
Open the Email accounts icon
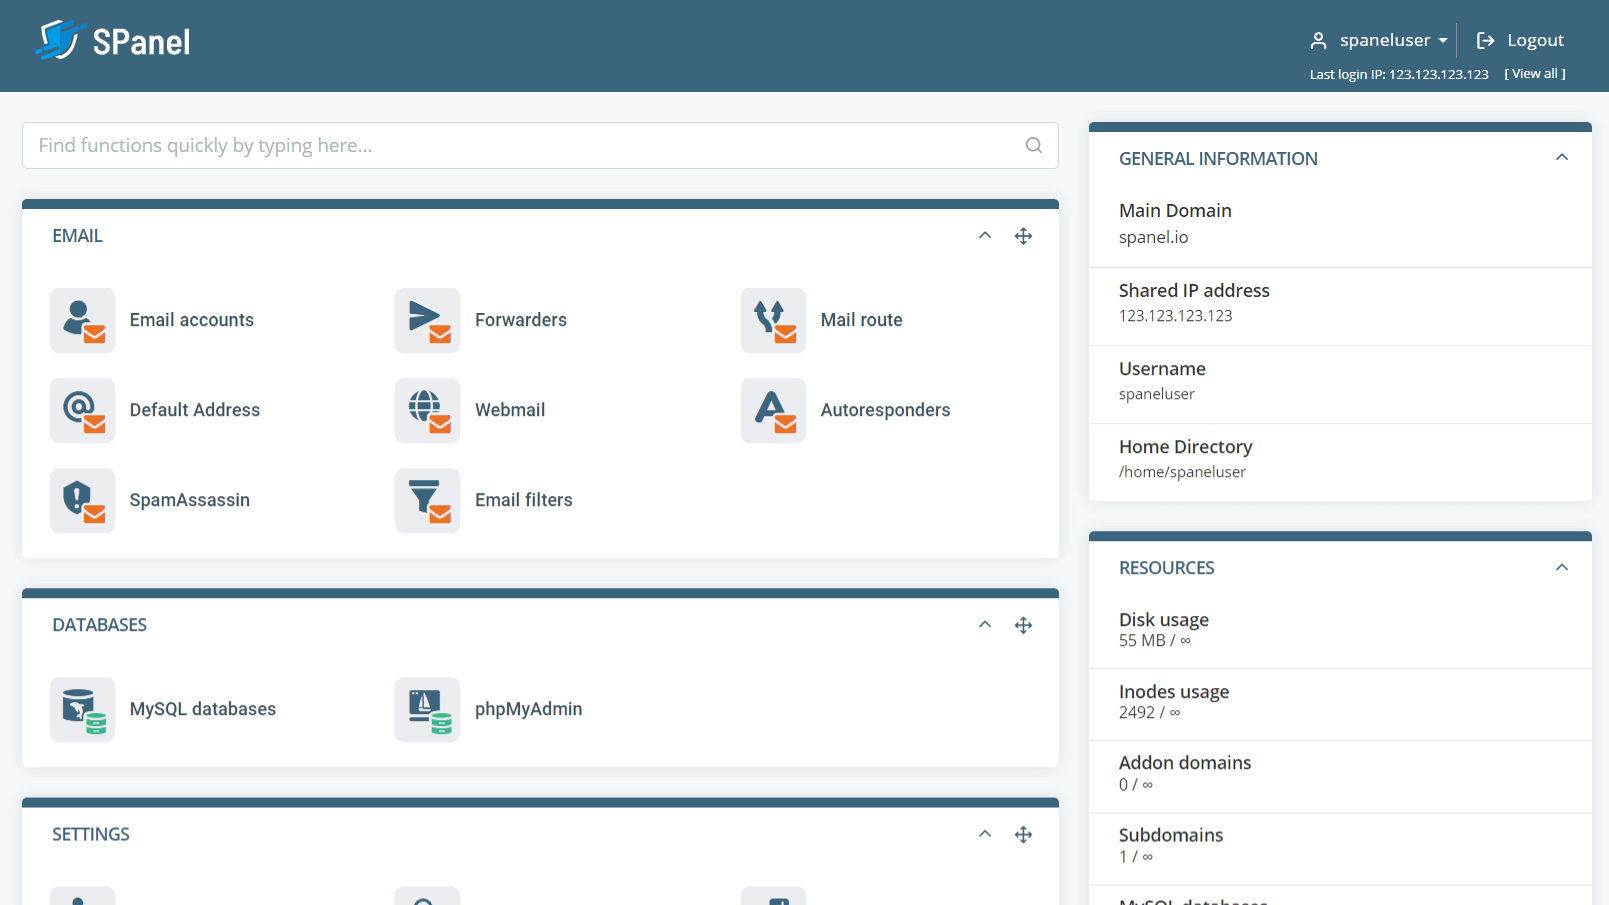point(82,320)
